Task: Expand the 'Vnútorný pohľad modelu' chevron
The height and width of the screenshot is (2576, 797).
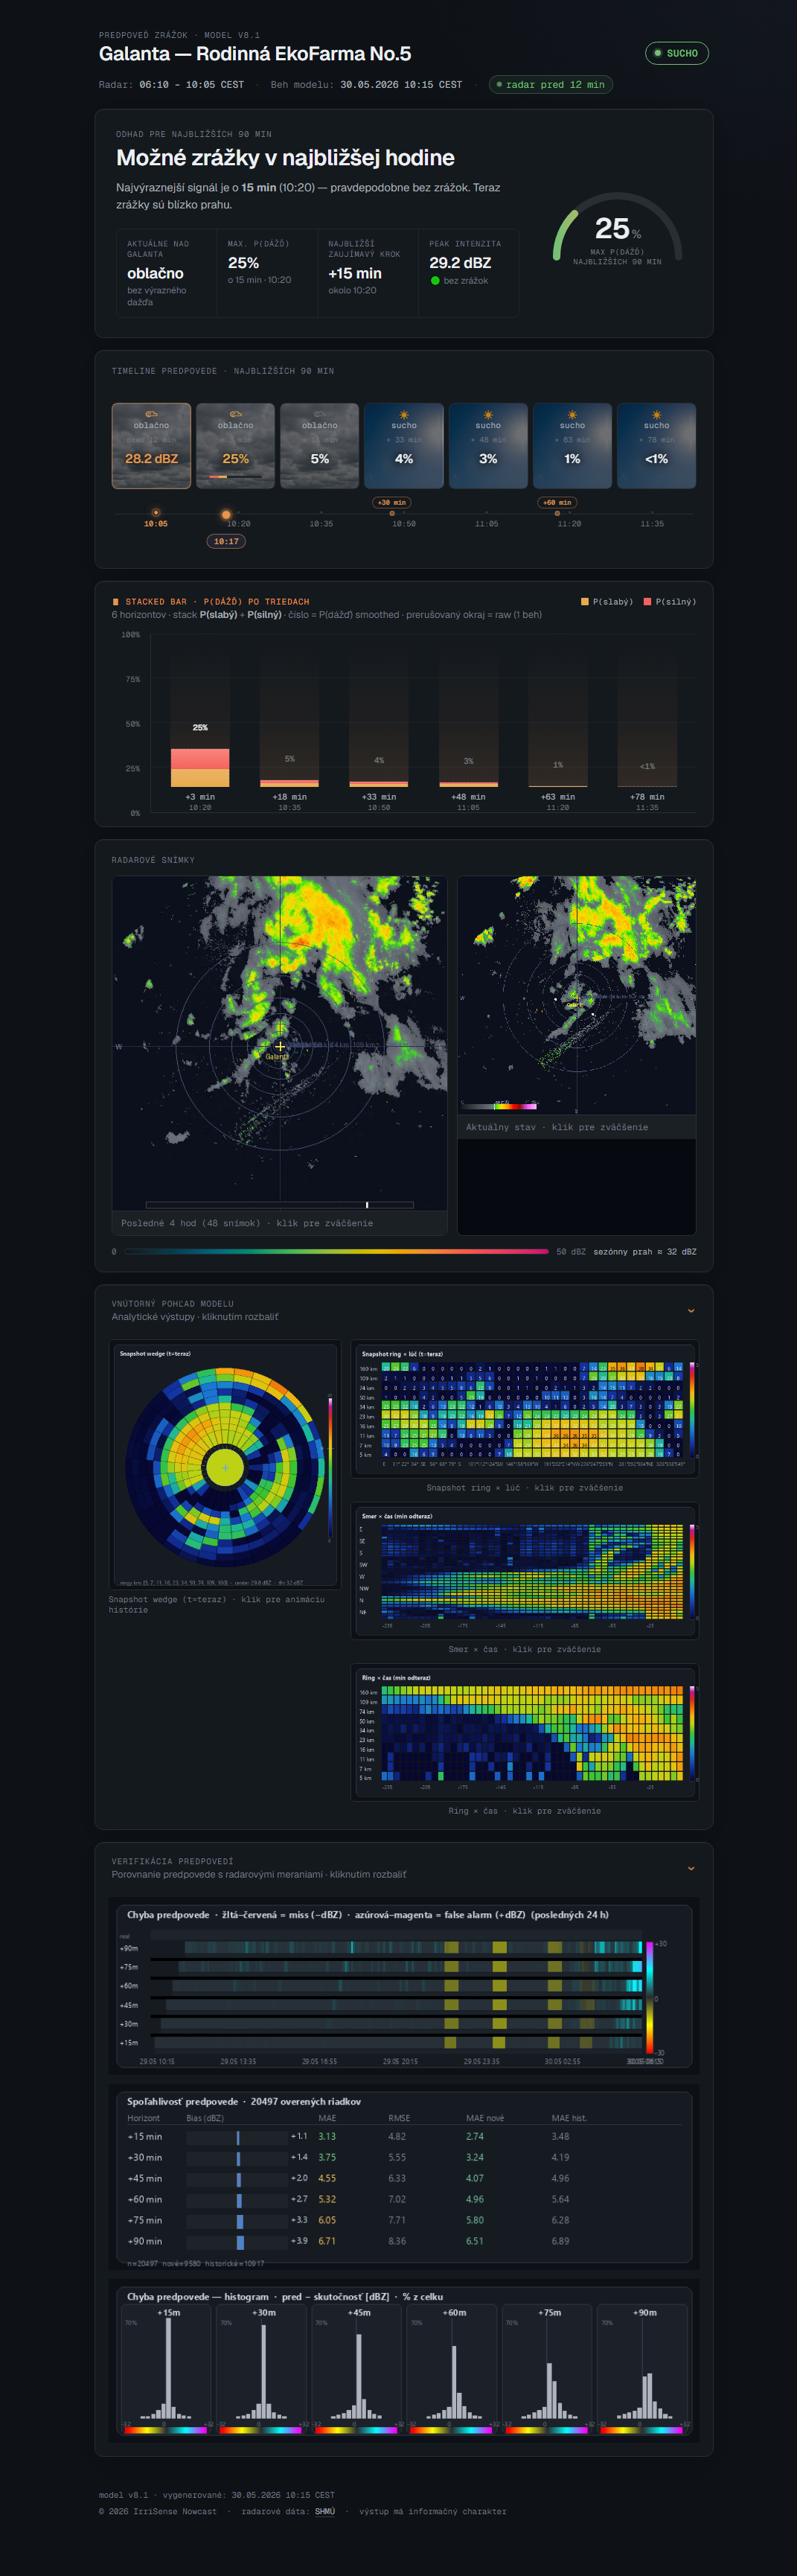Action: [x=691, y=1310]
